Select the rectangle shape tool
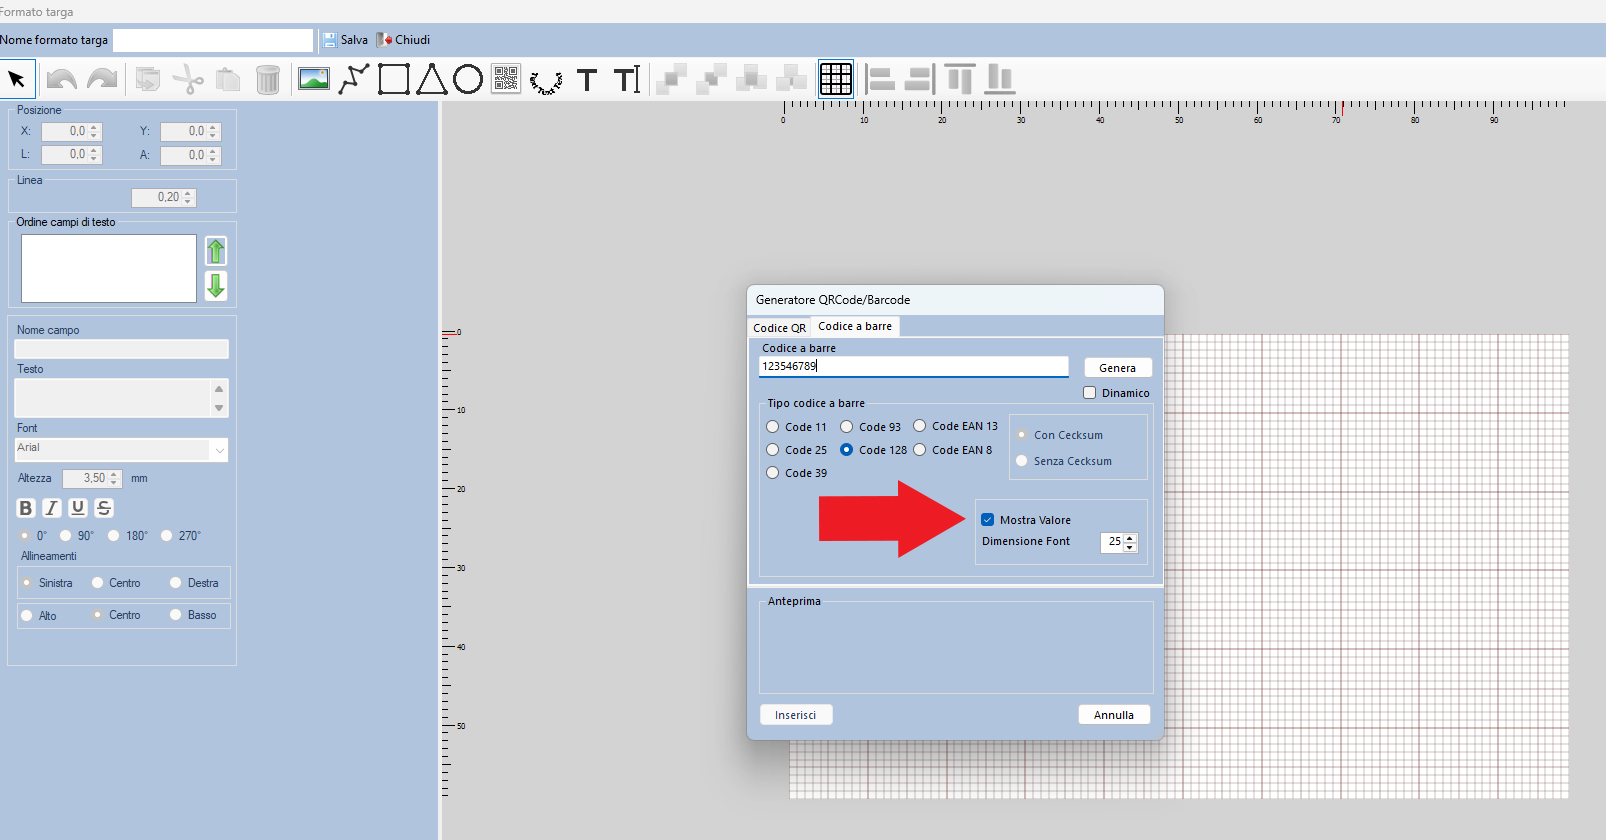This screenshot has width=1606, height=840. 393,79
